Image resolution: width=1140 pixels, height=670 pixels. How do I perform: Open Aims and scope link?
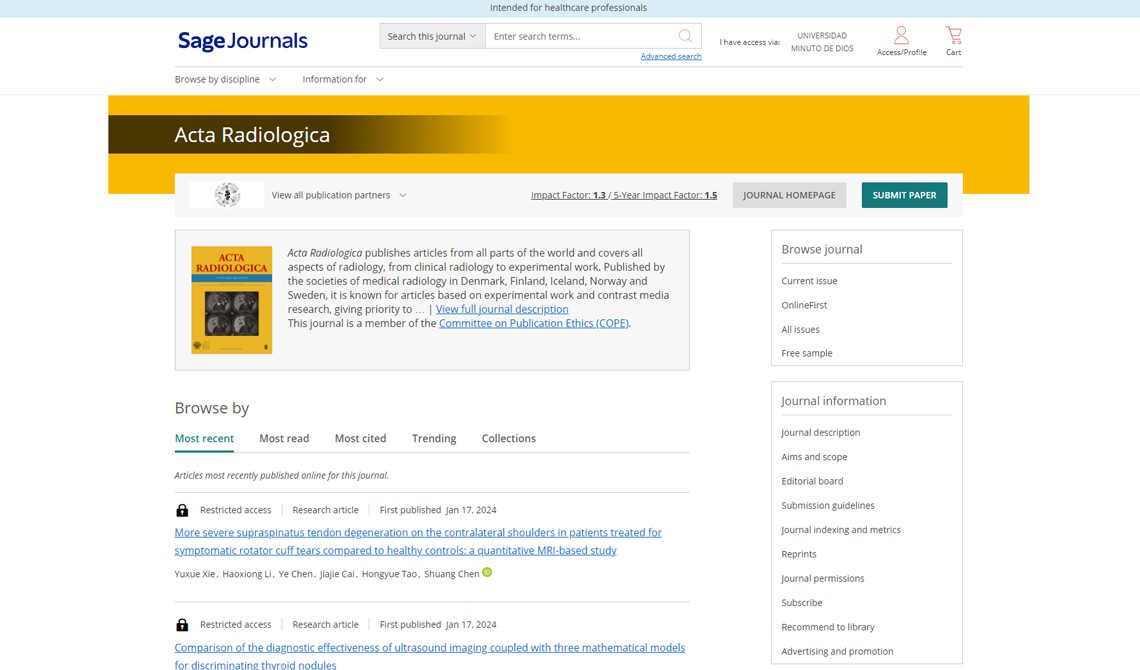[814, 457]
